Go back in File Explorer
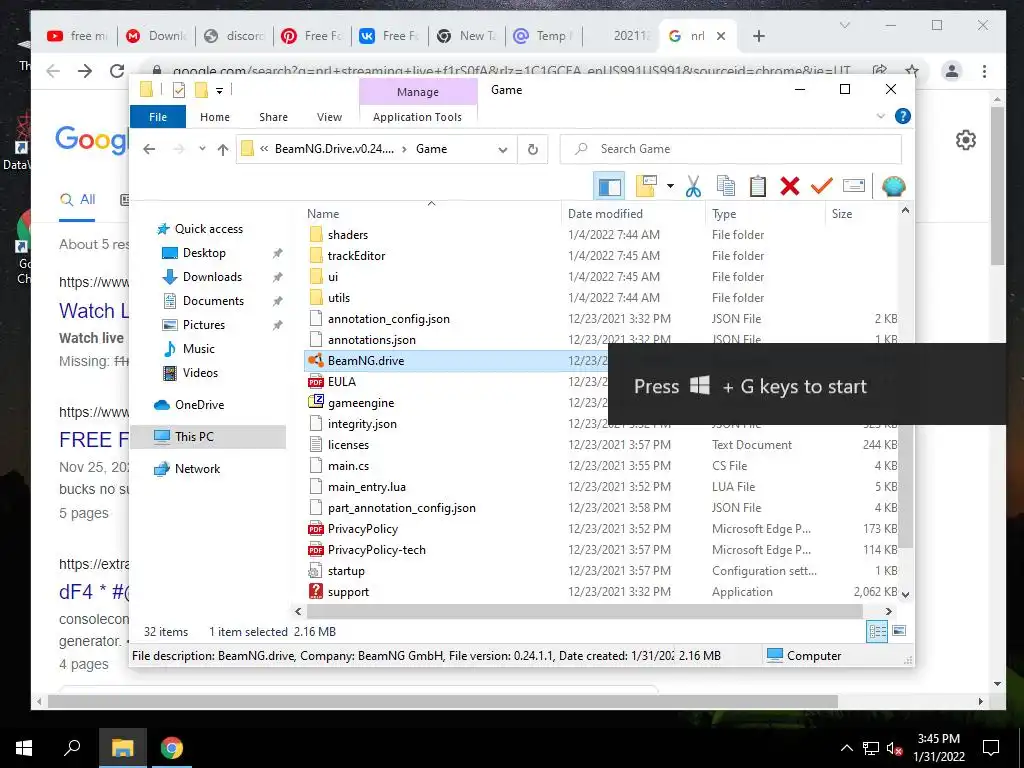1024x768 pixels. pyautogui.click(x=149, y=150)
